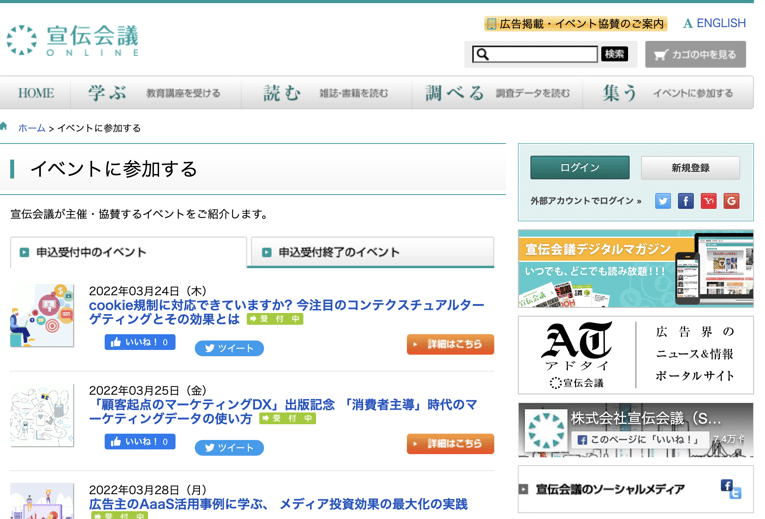Click thumbnail of cookie規制 event
This screenshot has width=765, height=519.
pos(42,316)
